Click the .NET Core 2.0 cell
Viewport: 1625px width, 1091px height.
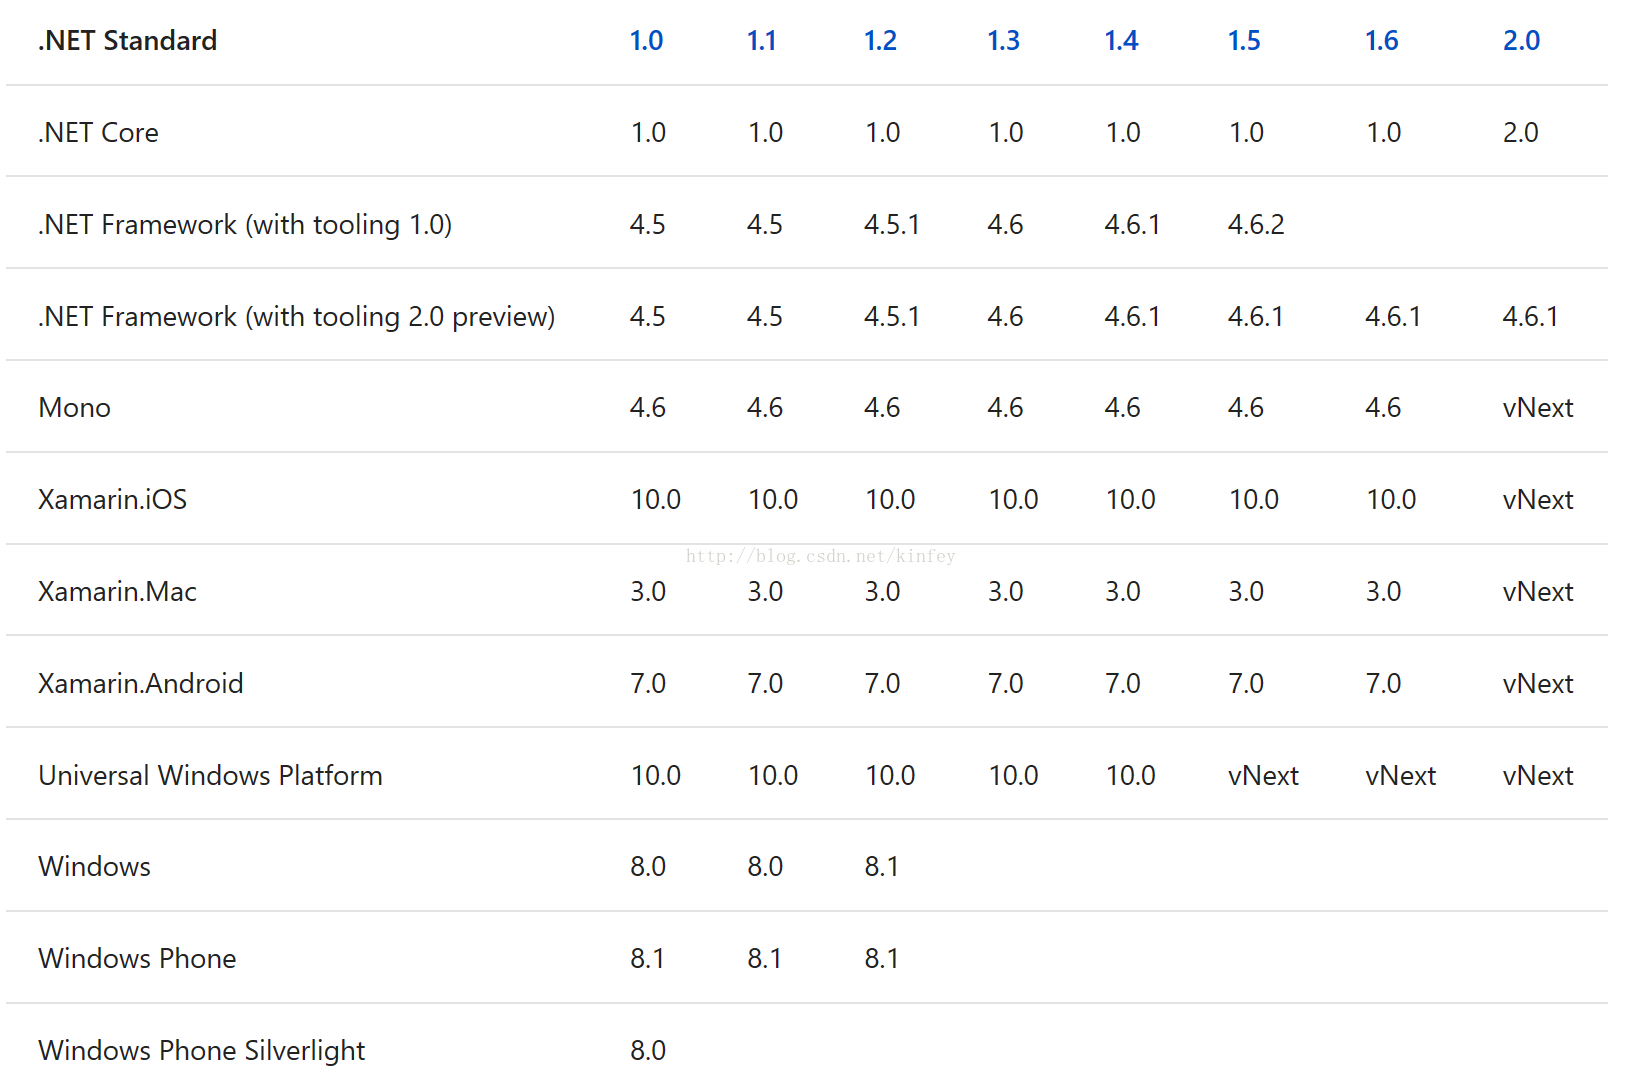coord(1520,133)
